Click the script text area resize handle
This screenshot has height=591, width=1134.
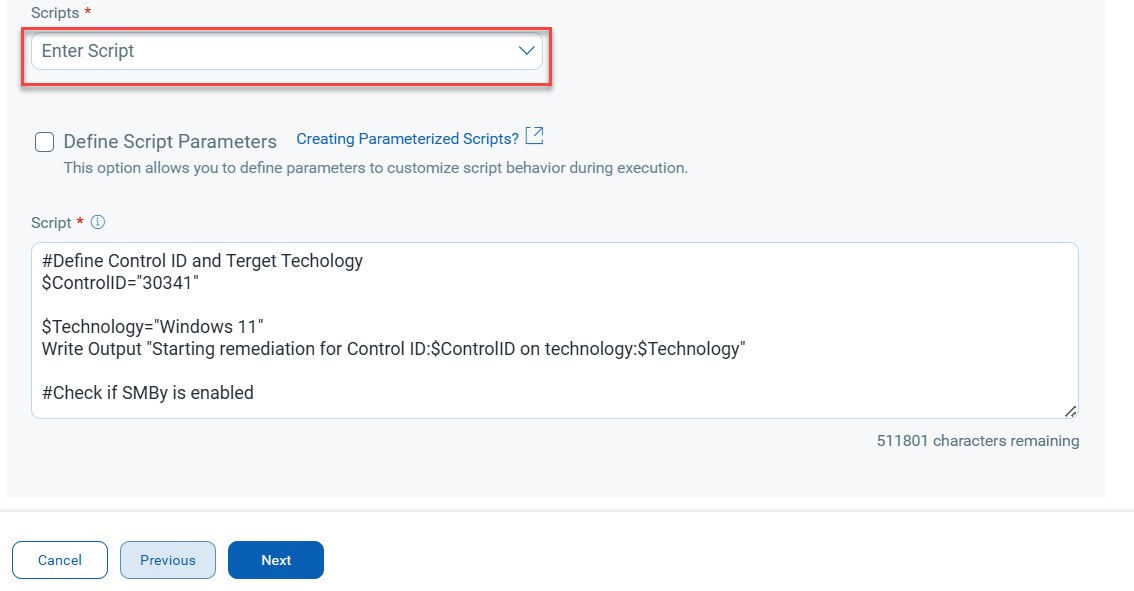pyautogui.click(x=1070, y=410)
